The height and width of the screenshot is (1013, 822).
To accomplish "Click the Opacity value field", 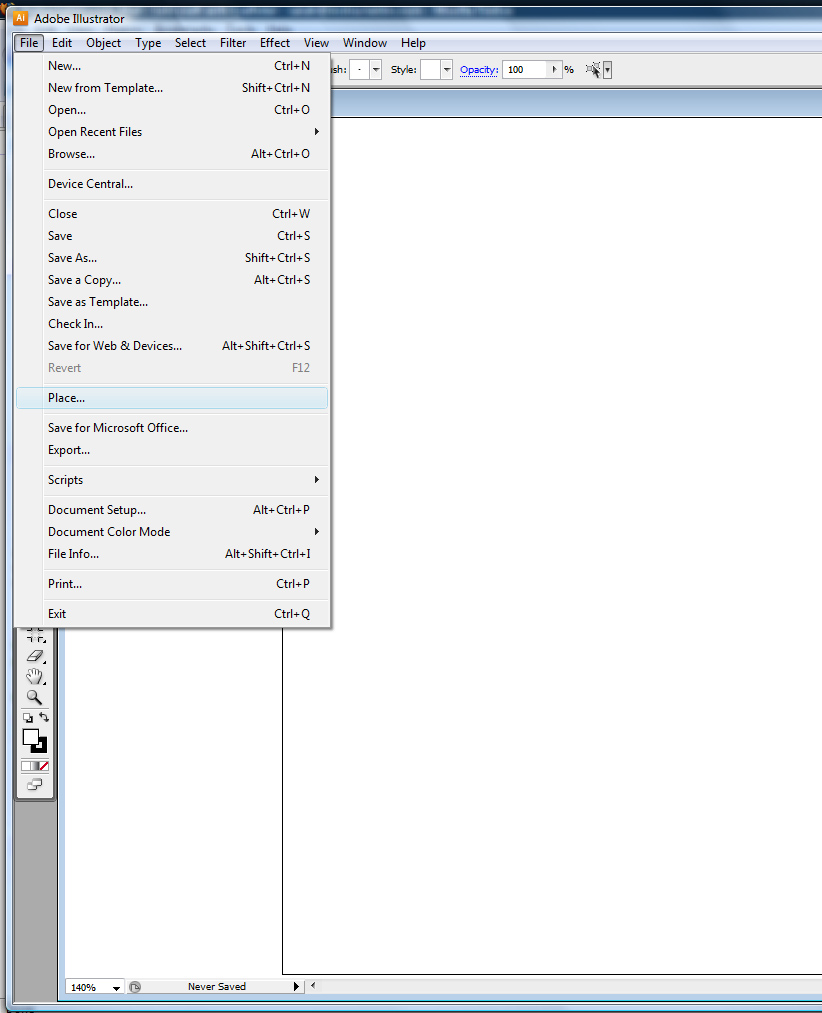I will tap(526, 70).
